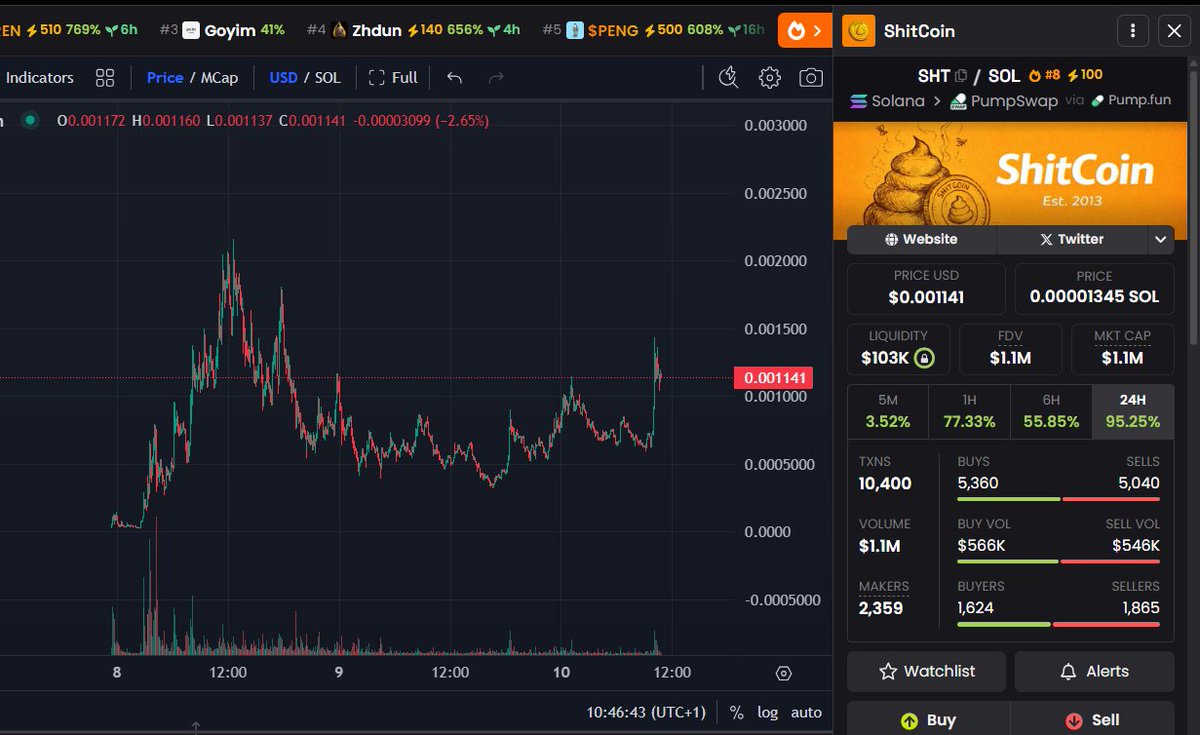The width and height of the screenshot is (1200, 735).
Task: Click the TXNS 10,400 value
Action: pyautogui.click(x=885, y=484)
